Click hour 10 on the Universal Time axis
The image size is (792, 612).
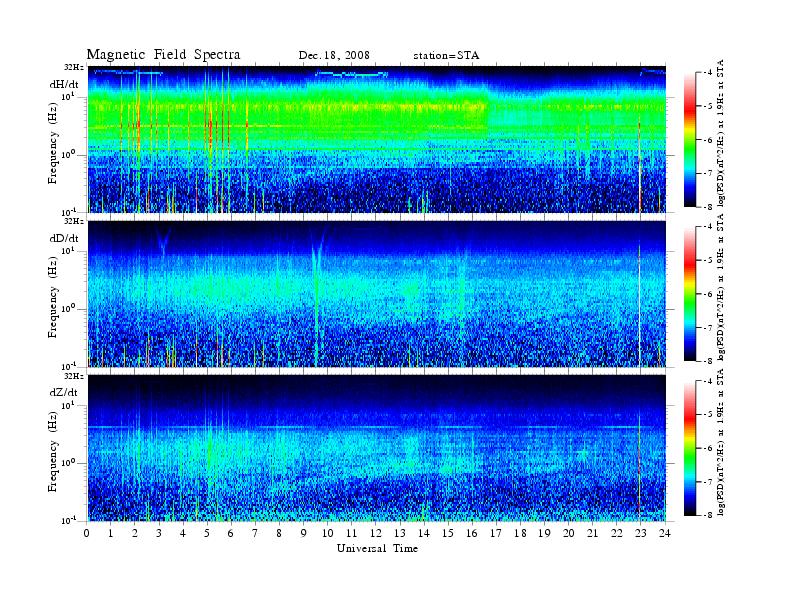(327, 533)
